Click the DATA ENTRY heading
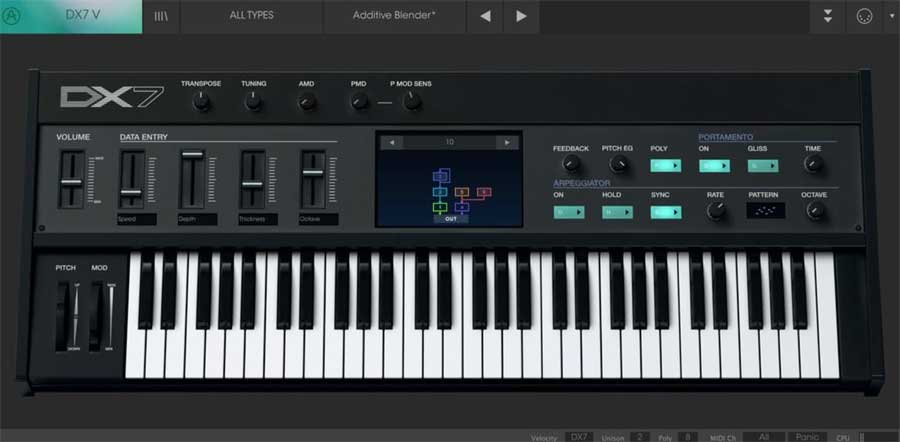Screen dimensions: 900x442 [143, 137]
